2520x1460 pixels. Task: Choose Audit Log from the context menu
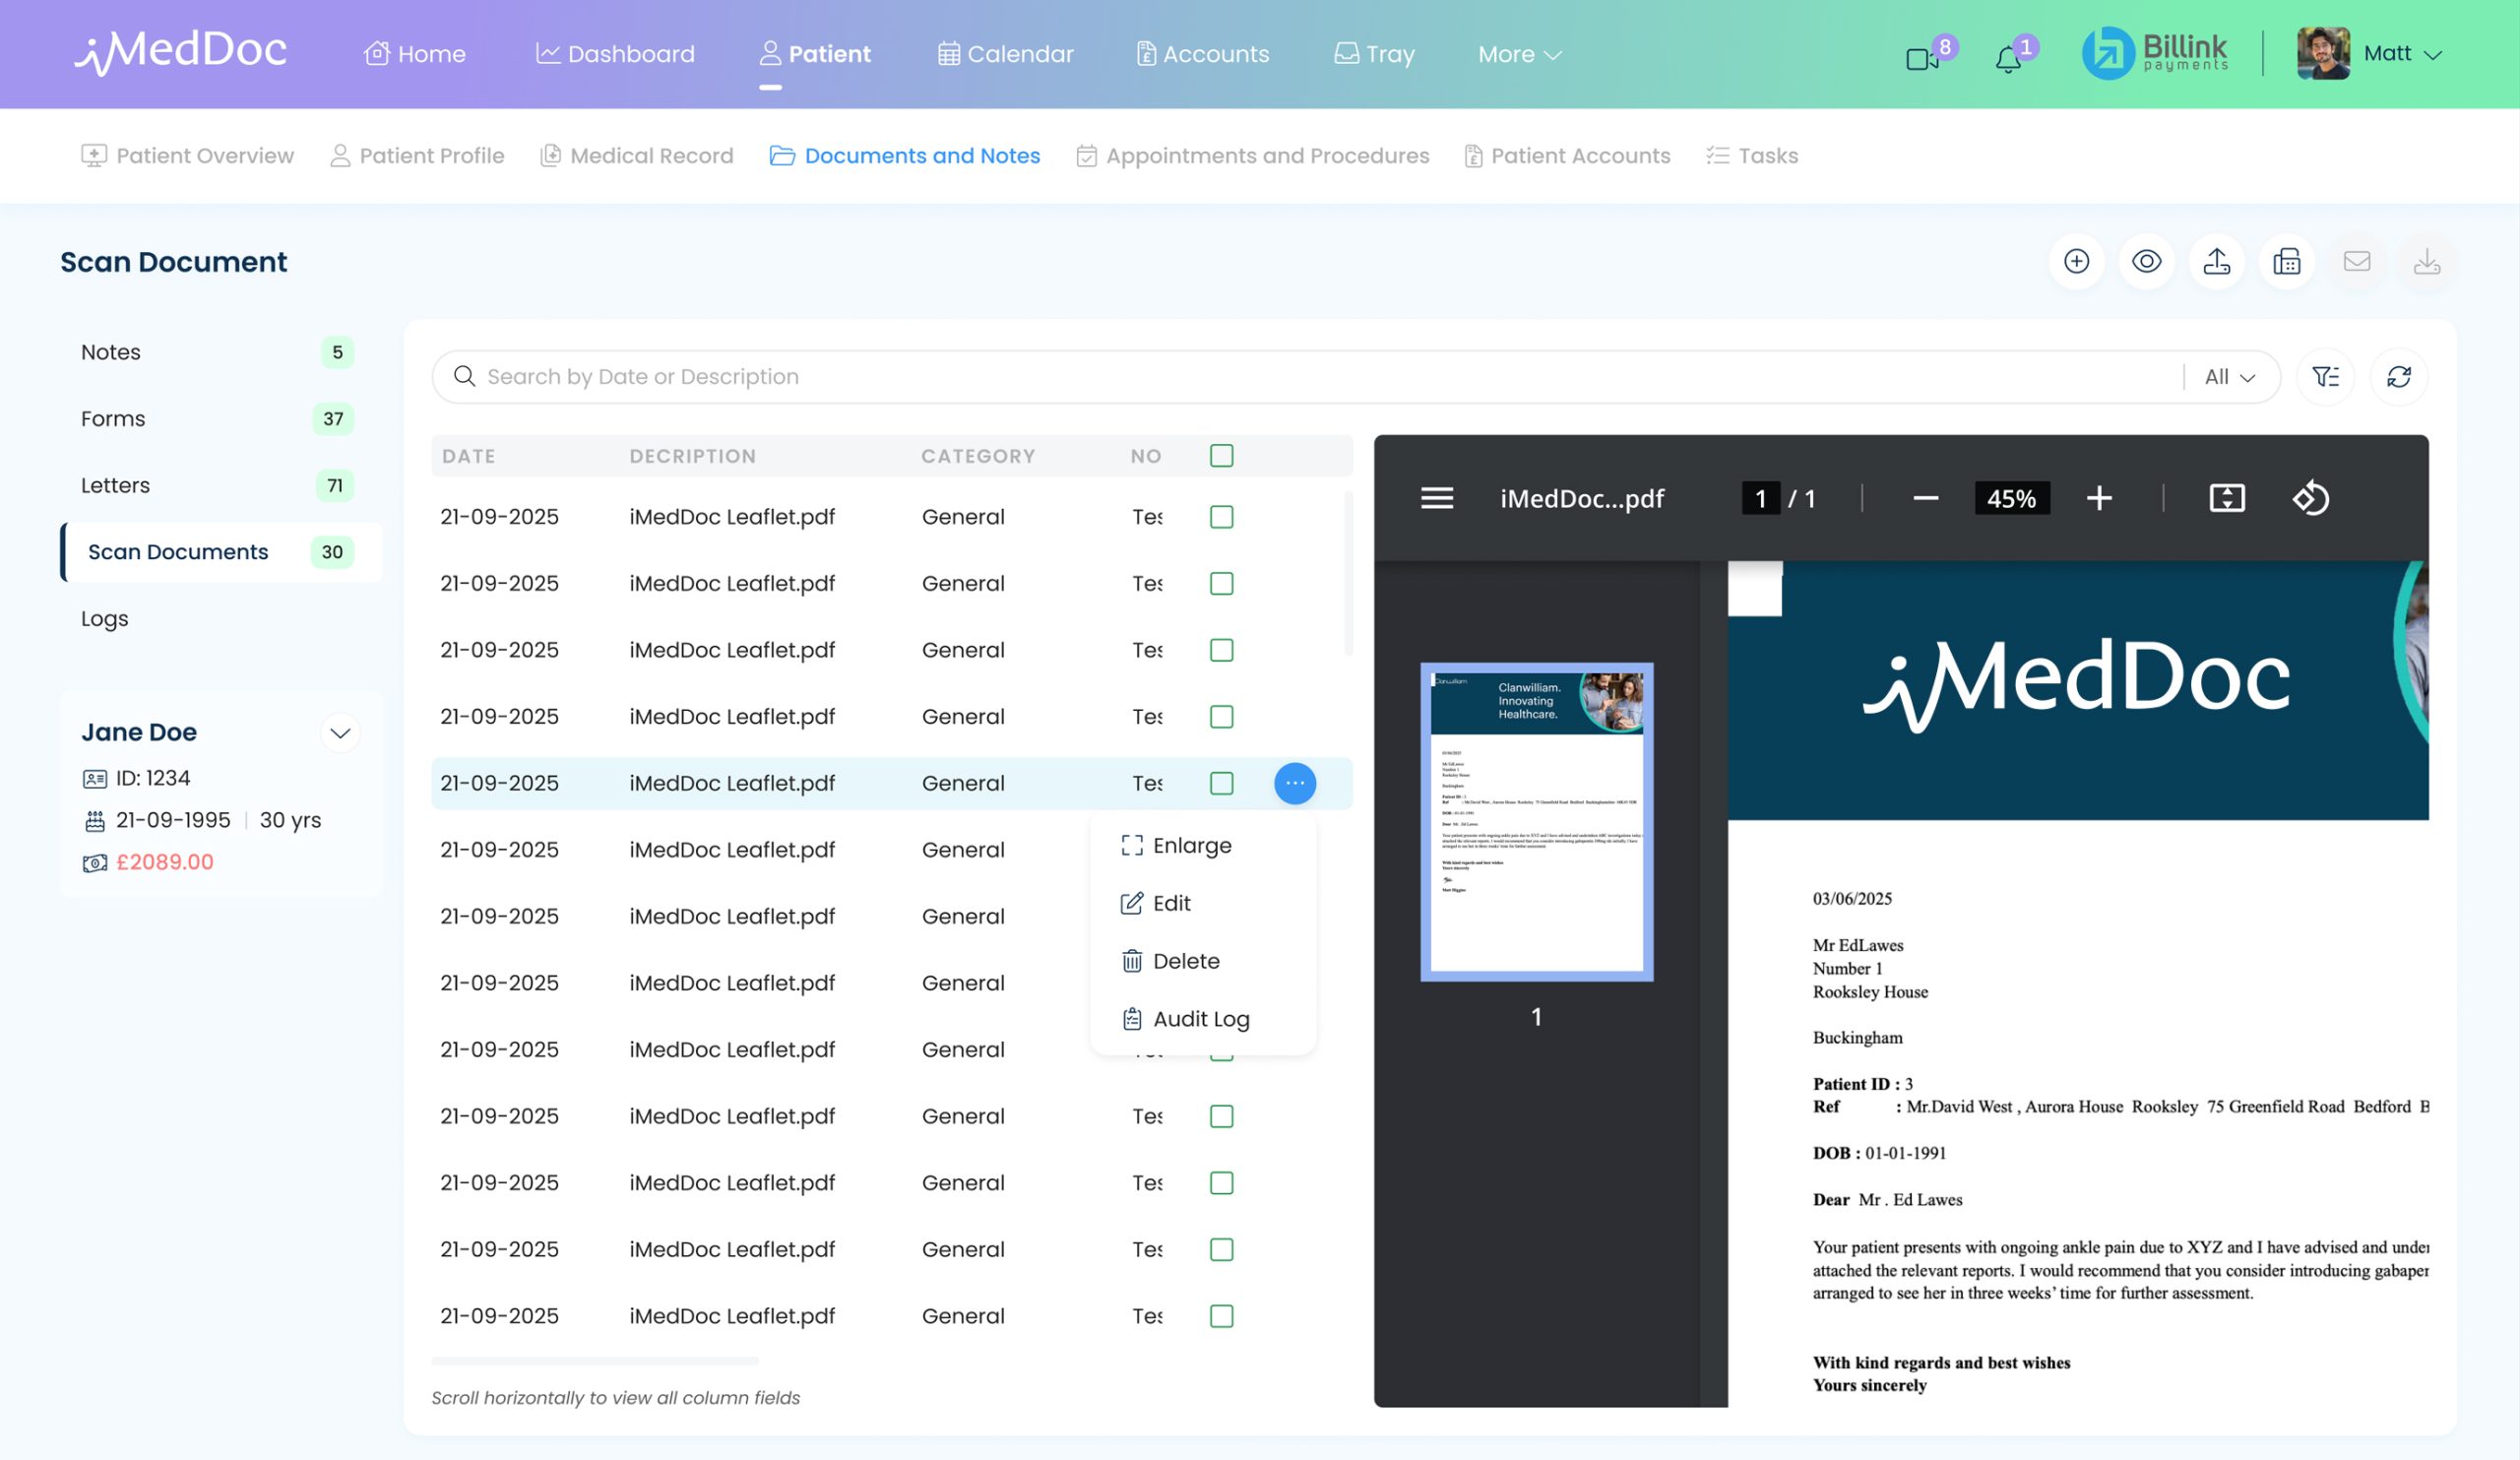pos(1200,1019)
